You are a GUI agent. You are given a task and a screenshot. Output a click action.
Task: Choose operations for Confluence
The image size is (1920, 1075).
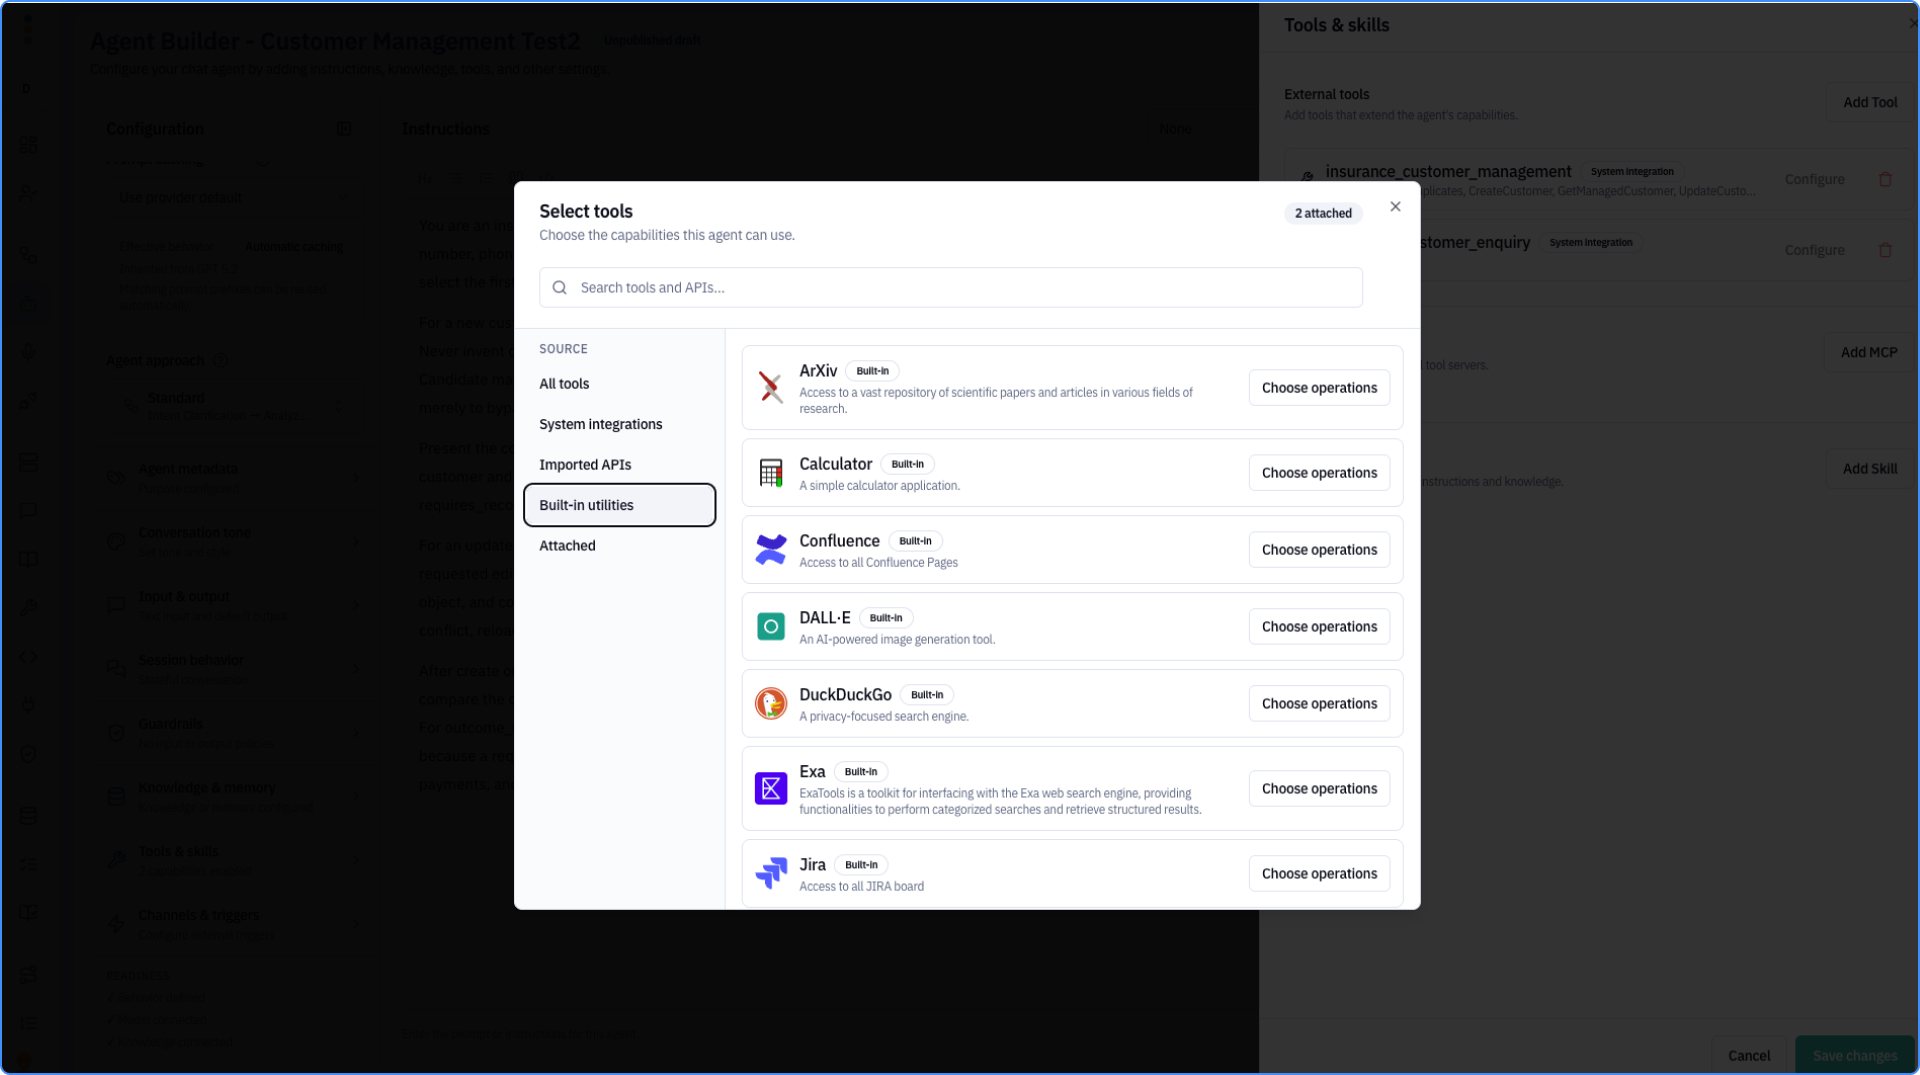click(1319, 550)
